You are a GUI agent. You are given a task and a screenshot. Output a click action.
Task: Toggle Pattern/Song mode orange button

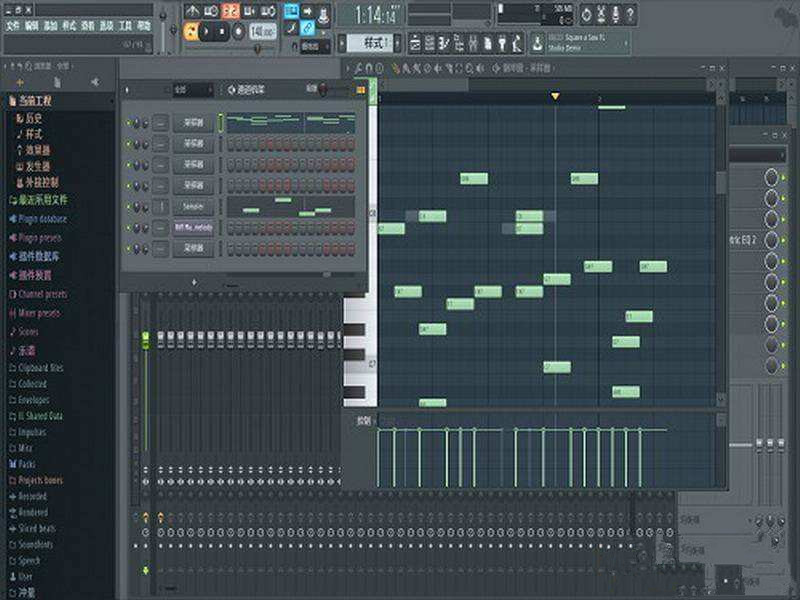[191, 31]
